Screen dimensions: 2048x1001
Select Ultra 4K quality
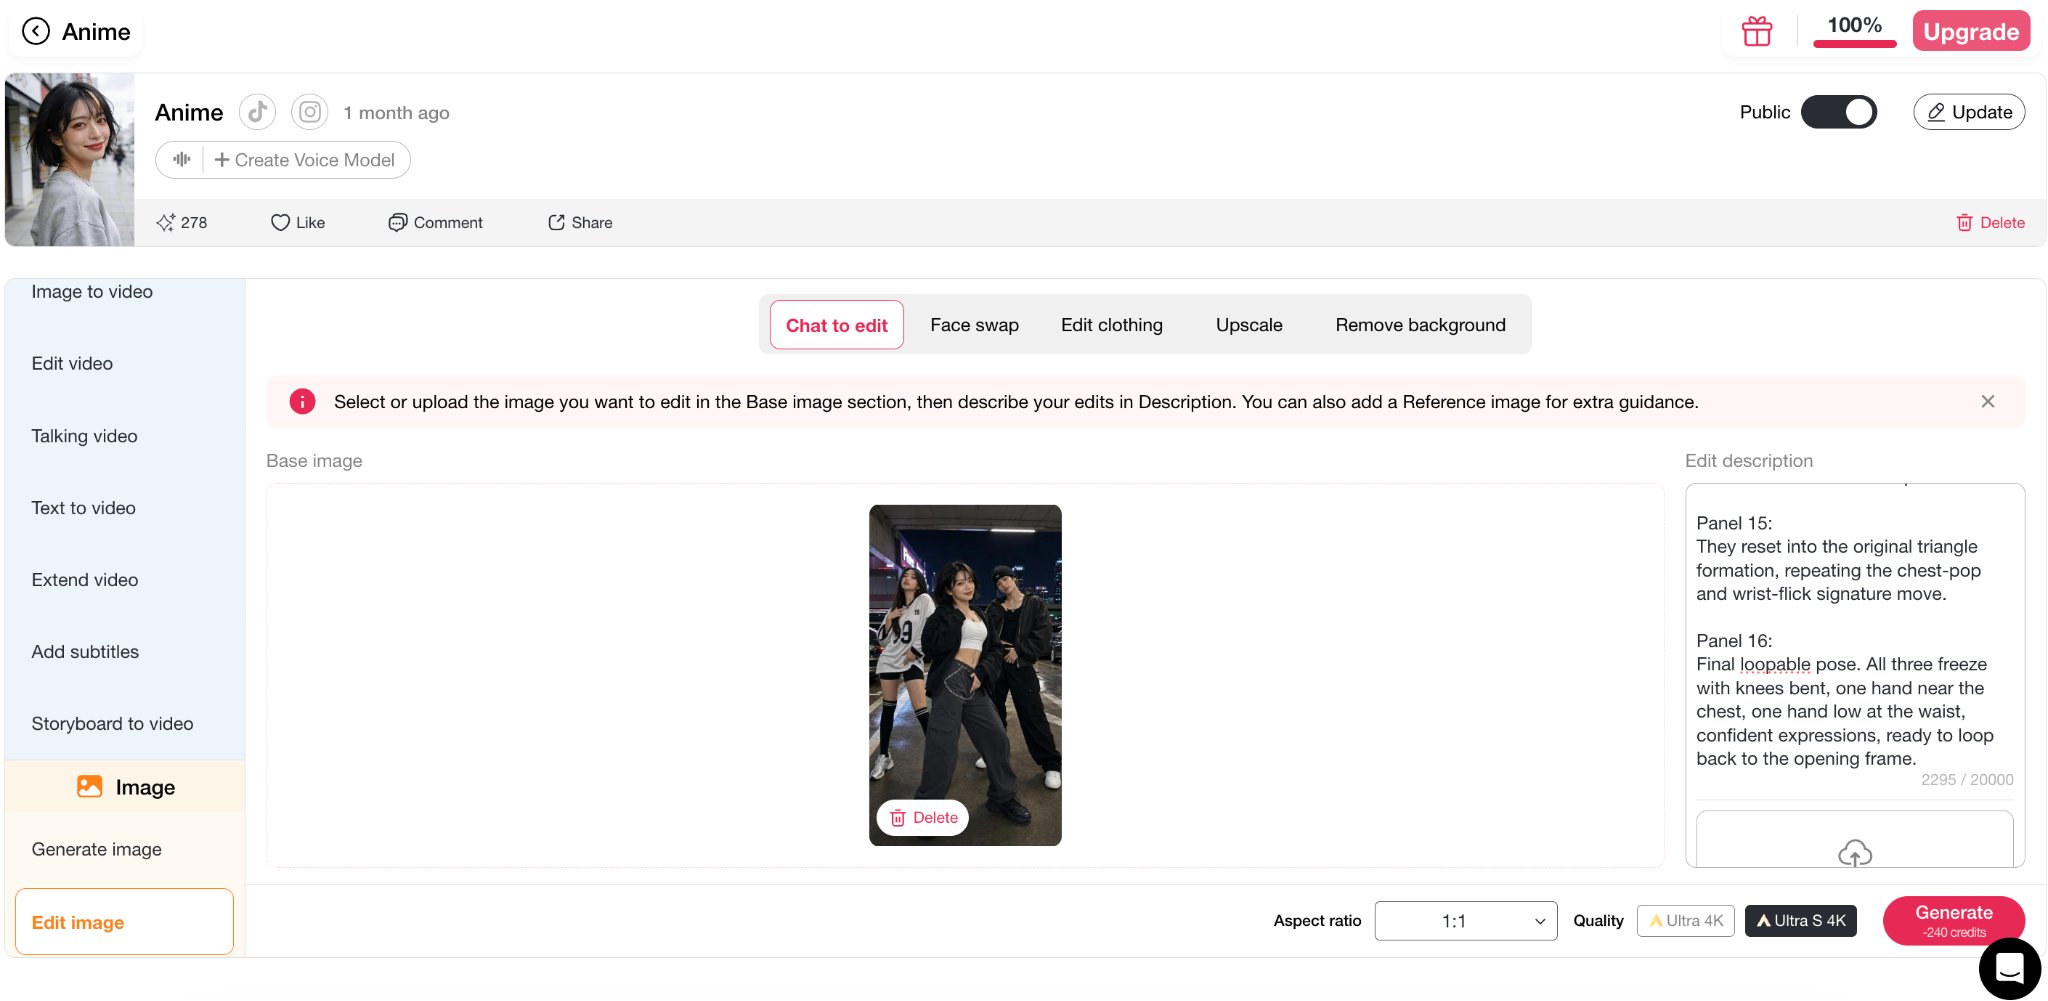1686,921
